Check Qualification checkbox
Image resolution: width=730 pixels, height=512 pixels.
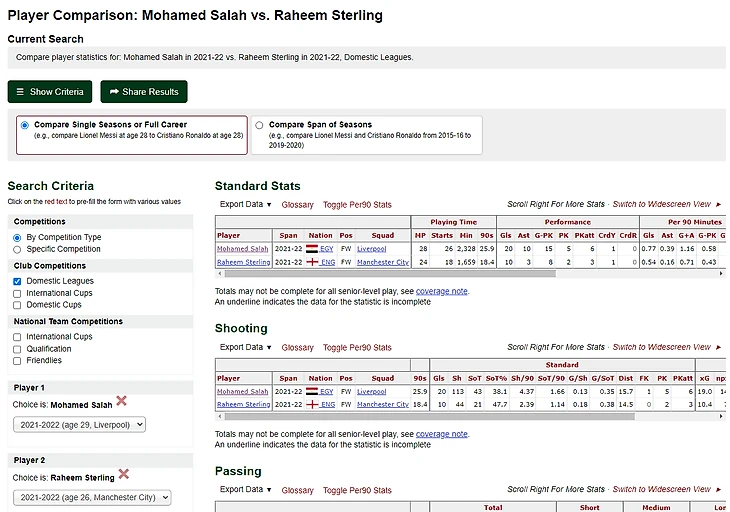tap(17, 349)
